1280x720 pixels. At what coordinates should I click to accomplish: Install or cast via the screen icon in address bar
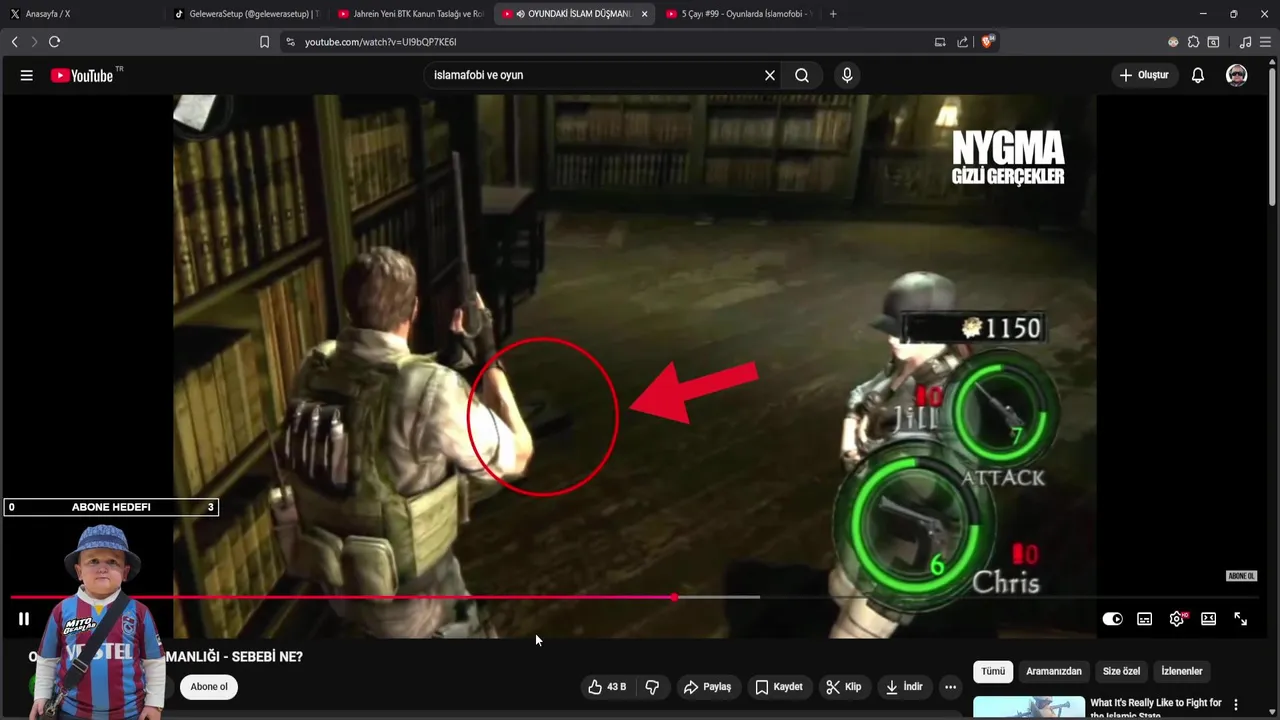point(940,42)
